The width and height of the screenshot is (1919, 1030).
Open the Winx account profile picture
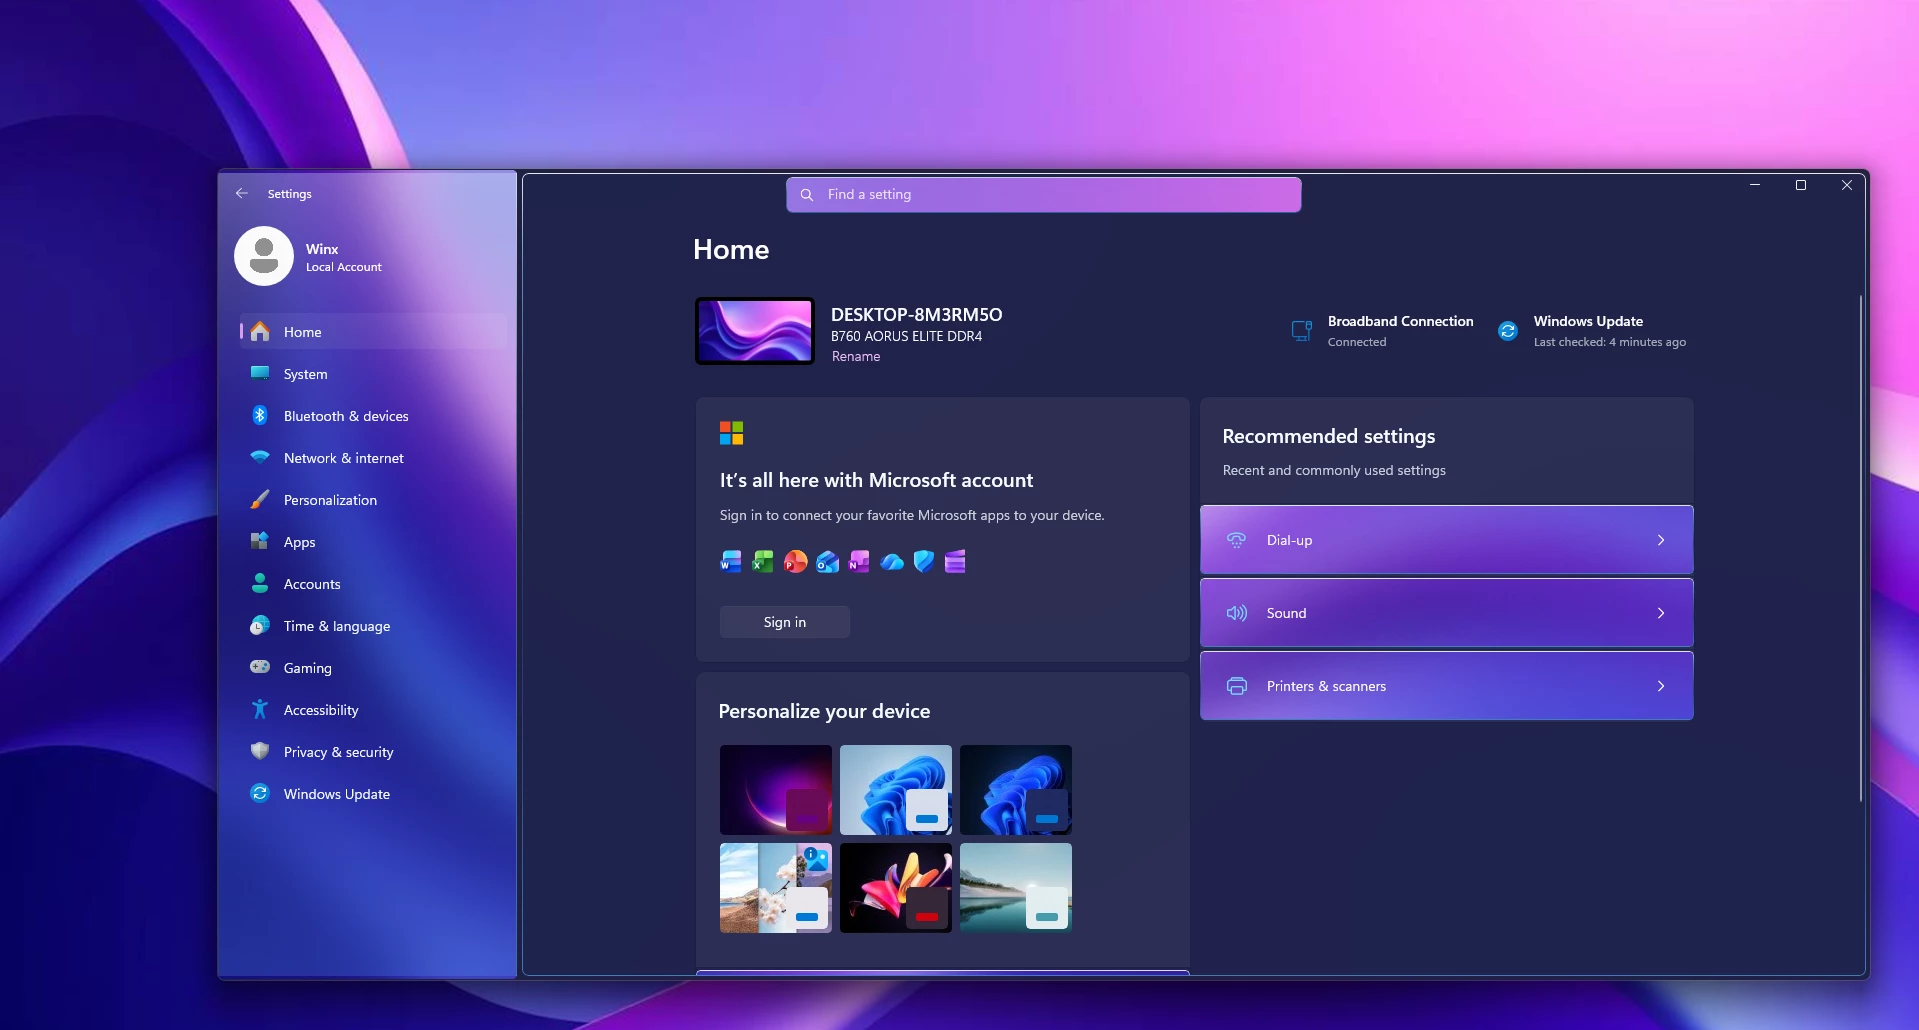coord(264,256)
